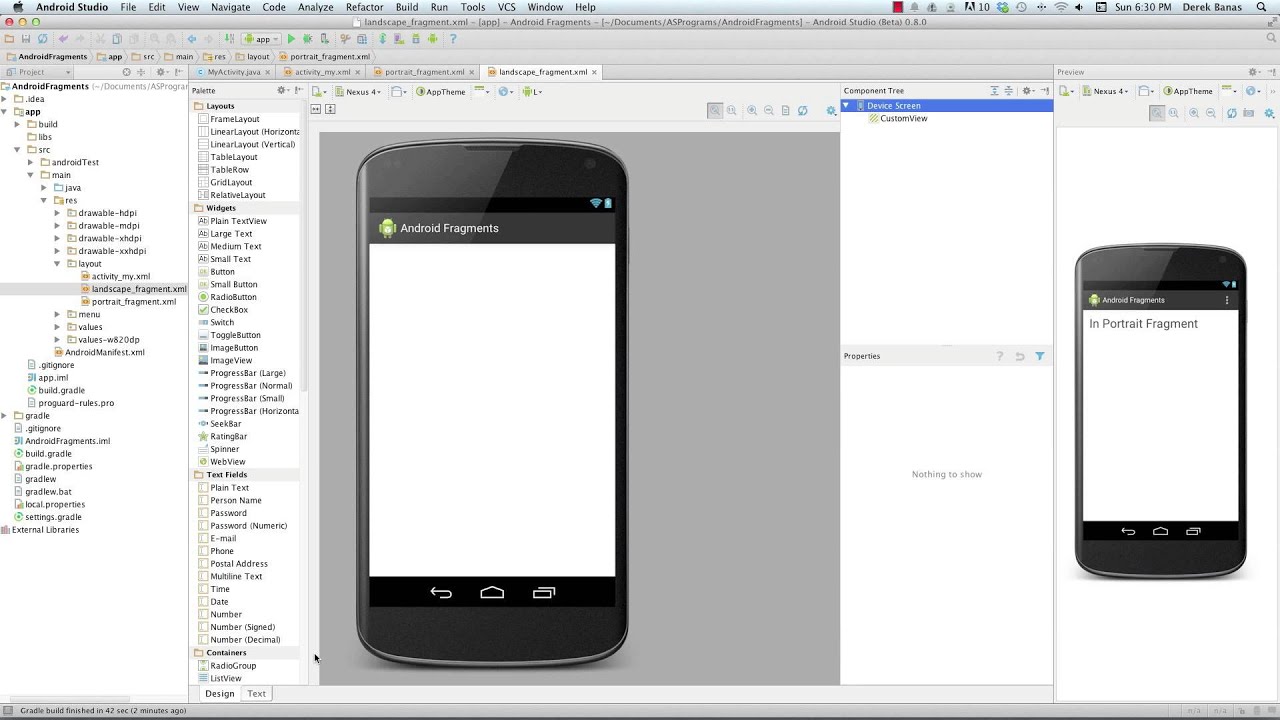The height and width of the screenshot is (720, 1280).
Task: Zoom in on the Preview panel
Action: tap(1194, 113)
